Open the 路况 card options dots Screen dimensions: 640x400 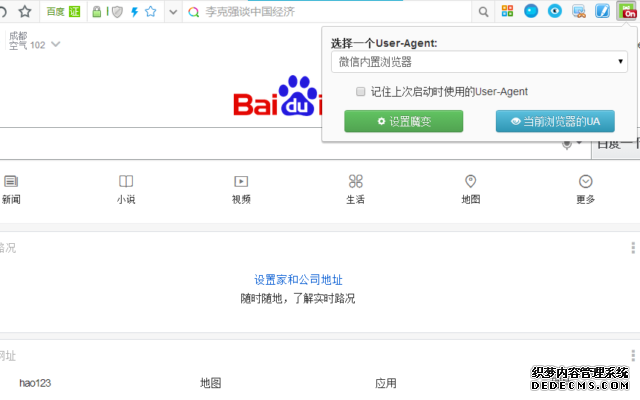(x=633, y=247)
